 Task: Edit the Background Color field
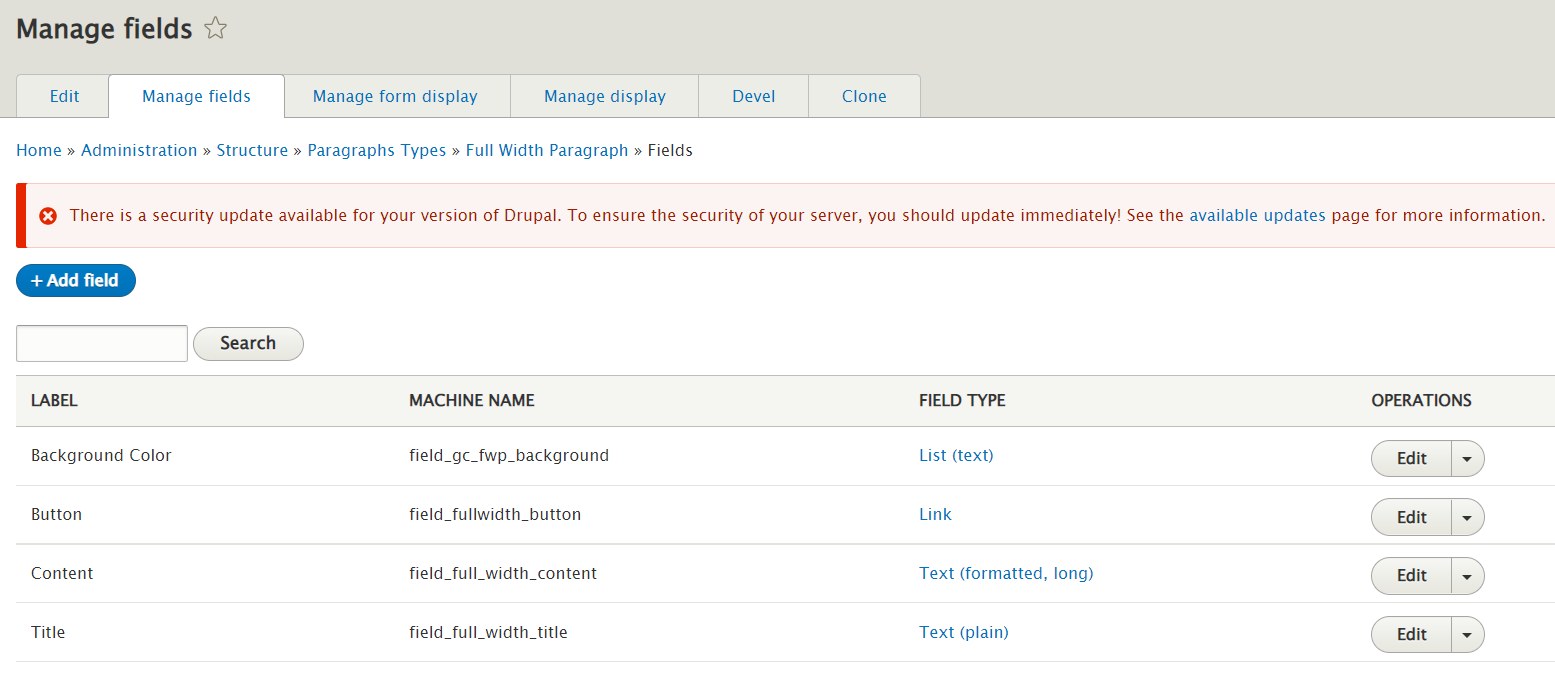1411,459
